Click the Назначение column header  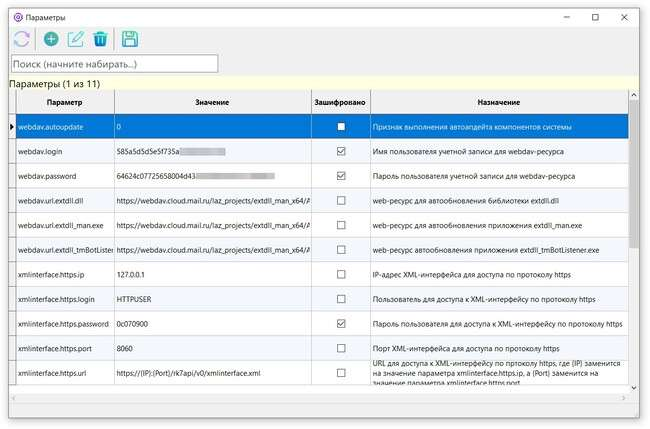click(x=497, y=103)
